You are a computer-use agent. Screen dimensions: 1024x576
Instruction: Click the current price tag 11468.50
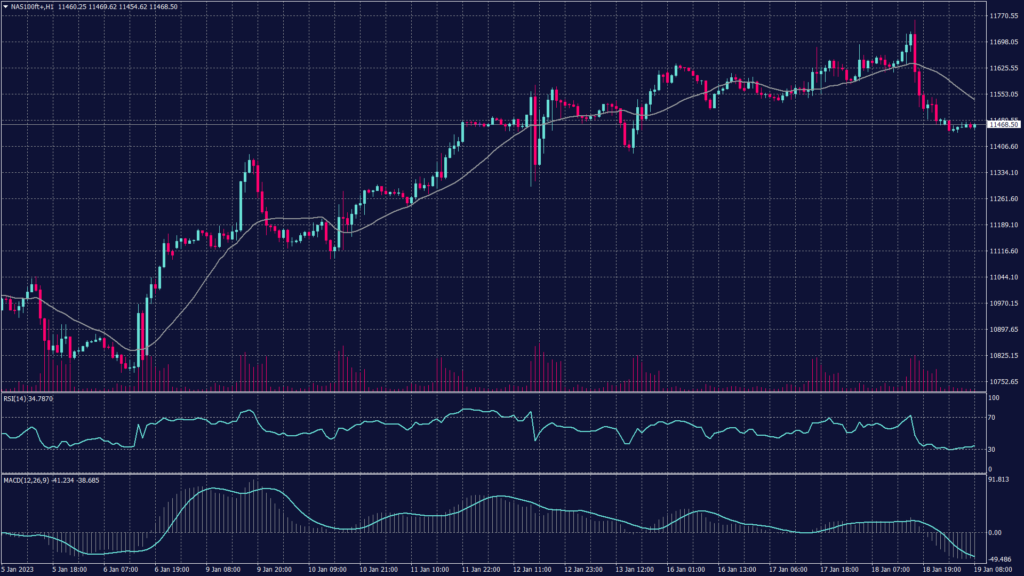click(x=1002, y=124)
